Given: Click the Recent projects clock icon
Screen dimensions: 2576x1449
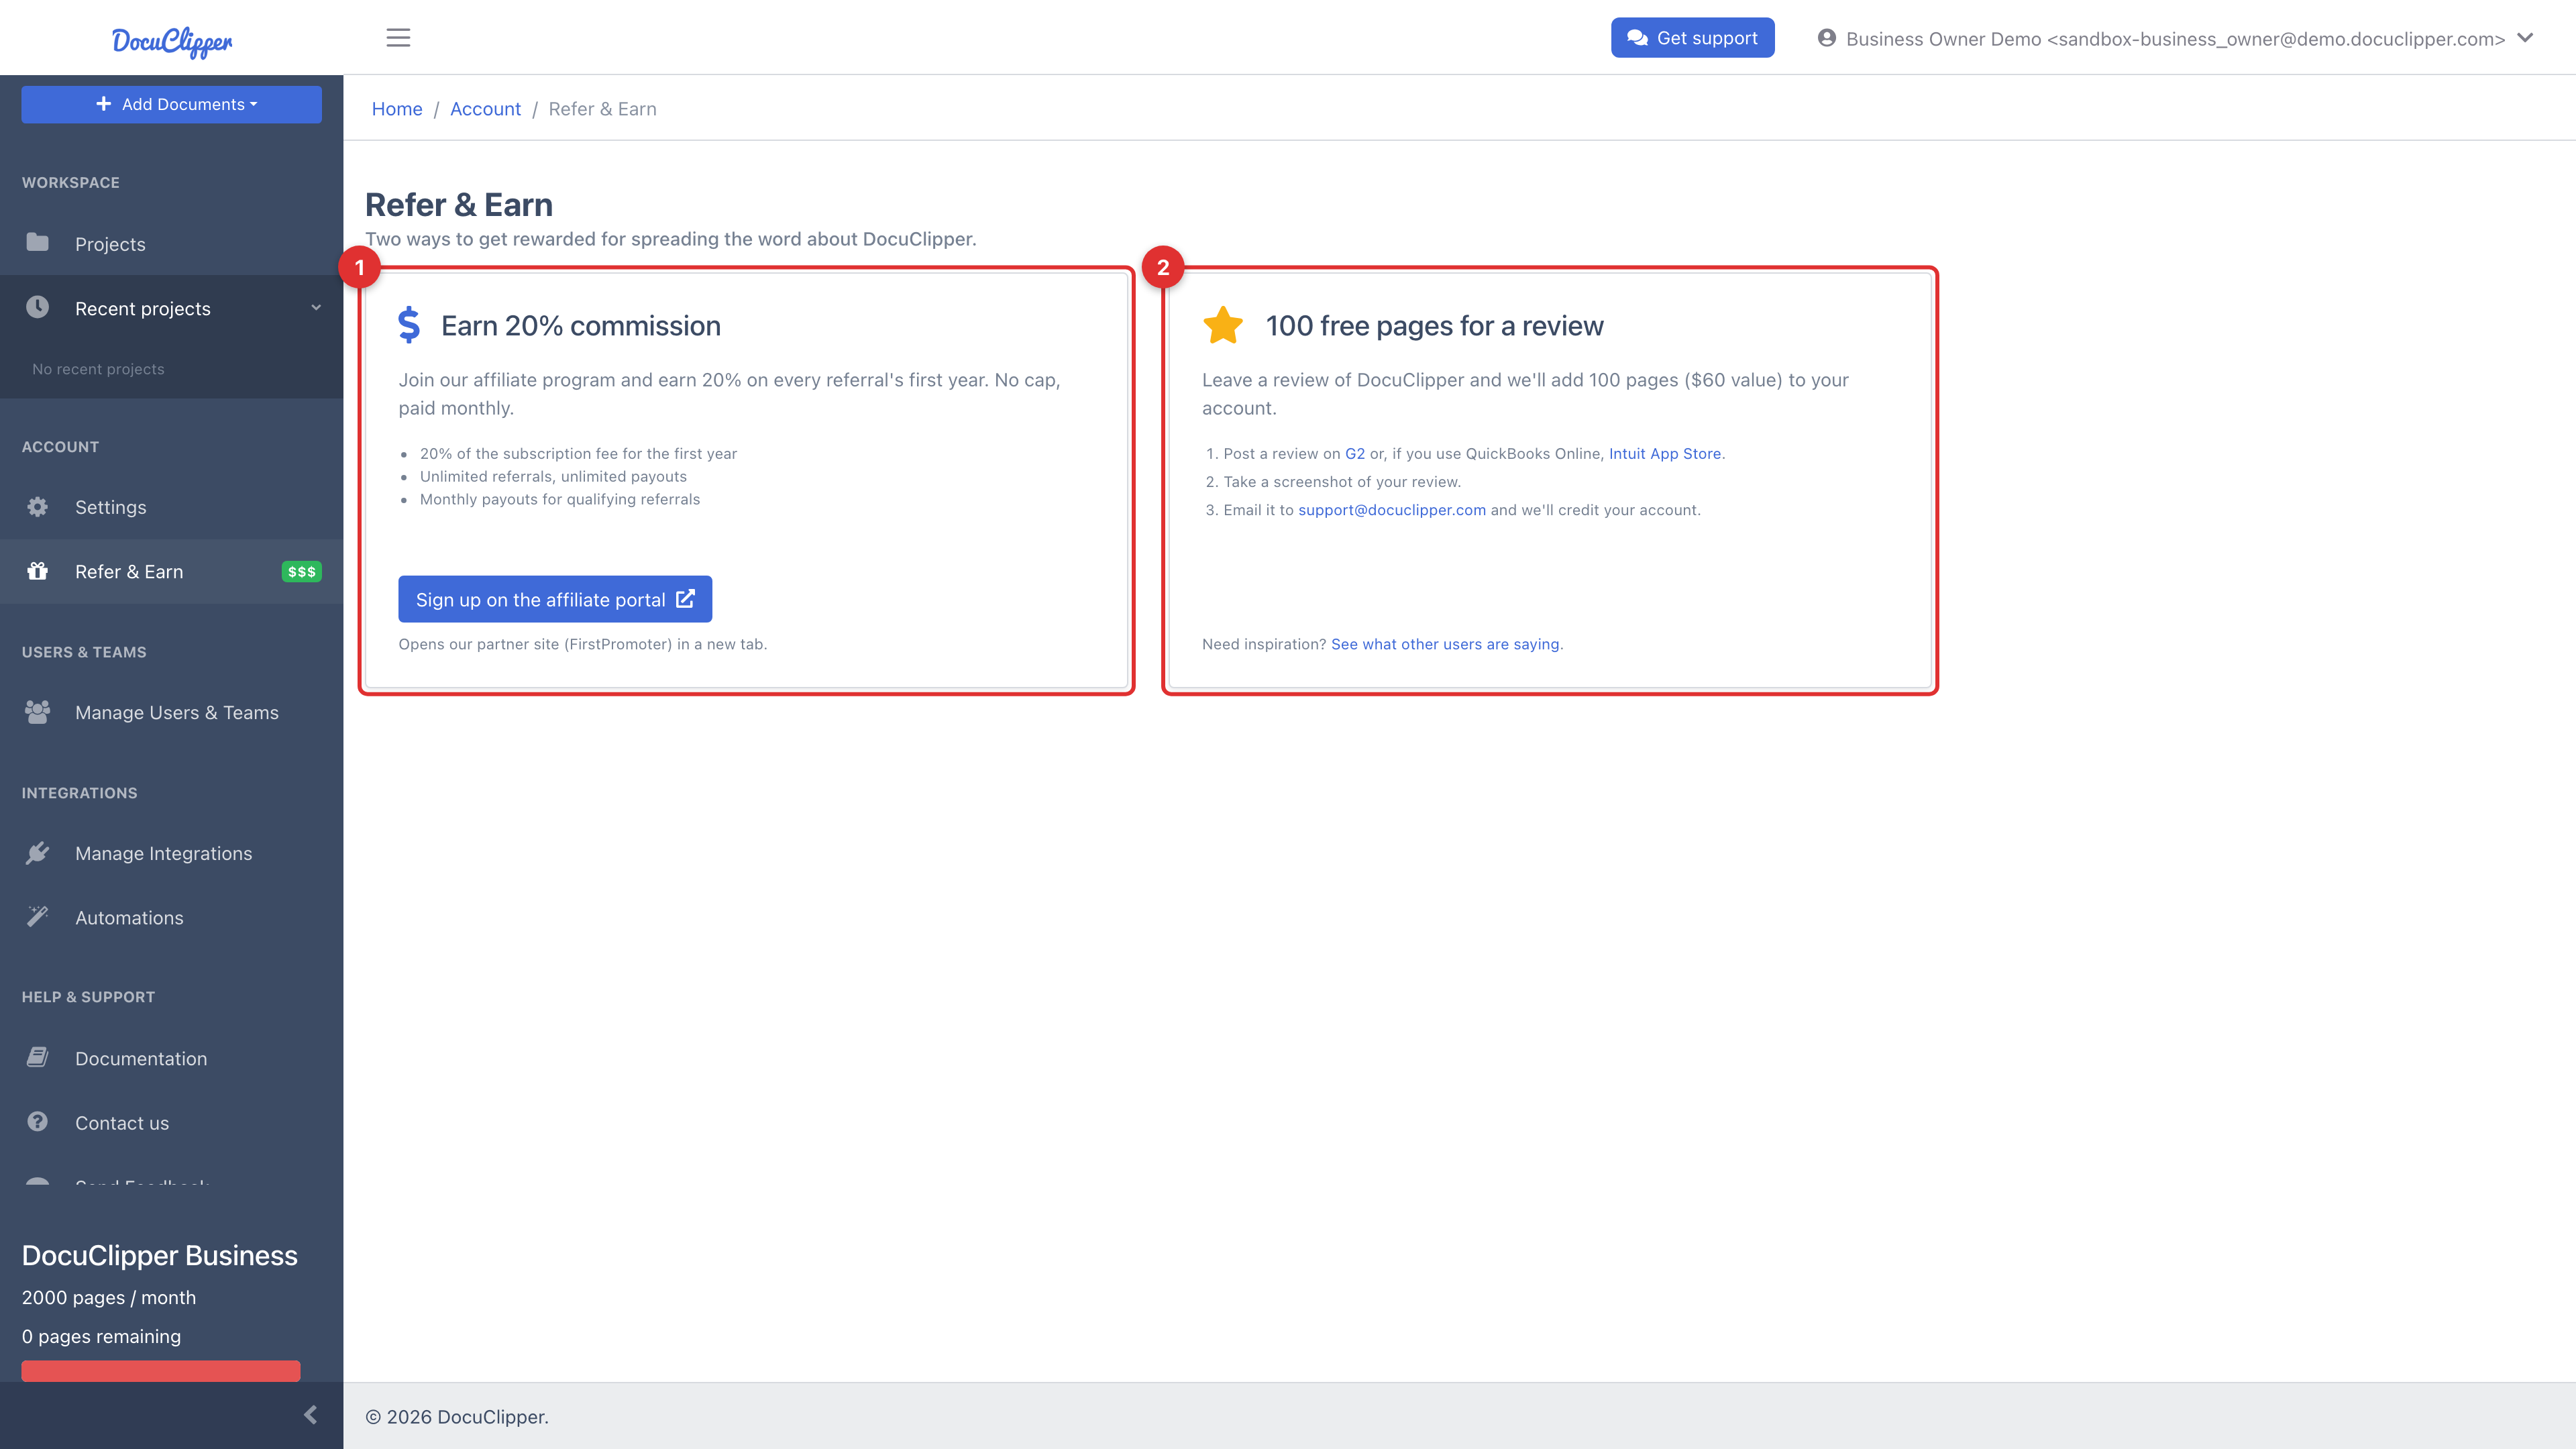Looking at the screenshot, I should pos(37,307).
